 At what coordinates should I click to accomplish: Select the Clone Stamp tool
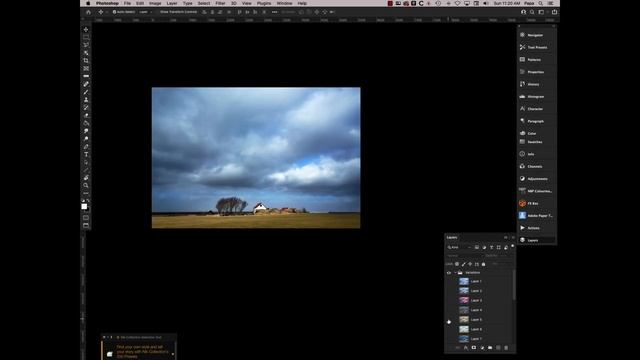86,100
